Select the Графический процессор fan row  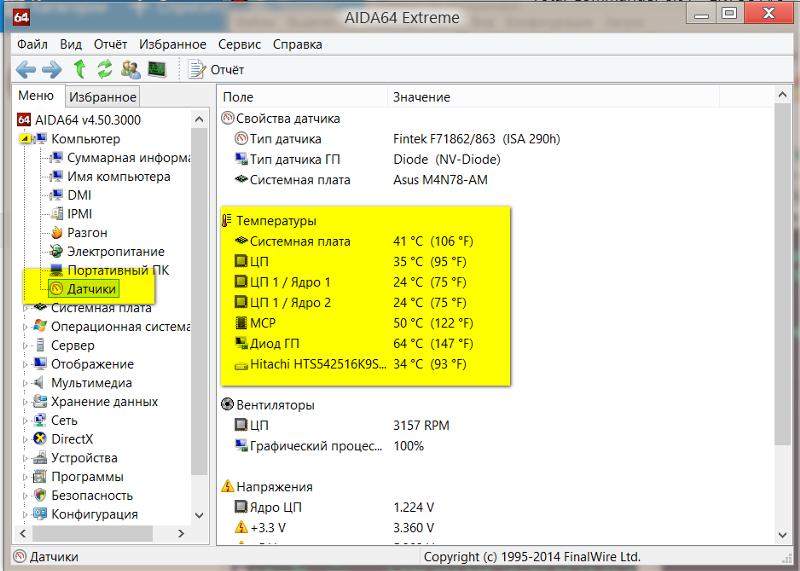329,446
